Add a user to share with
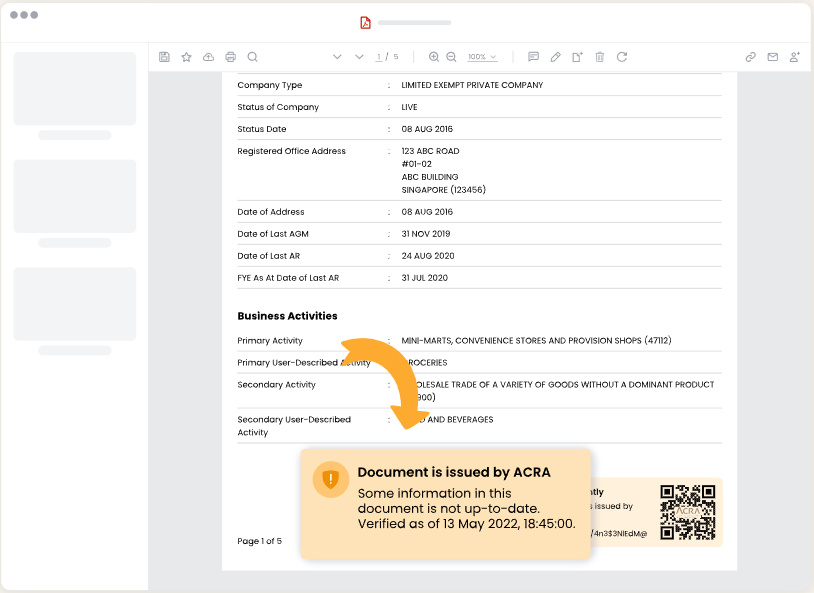Image resolution: width=814 pixels, height=593 pixels. pyautogui.click(x=795, y=57)
